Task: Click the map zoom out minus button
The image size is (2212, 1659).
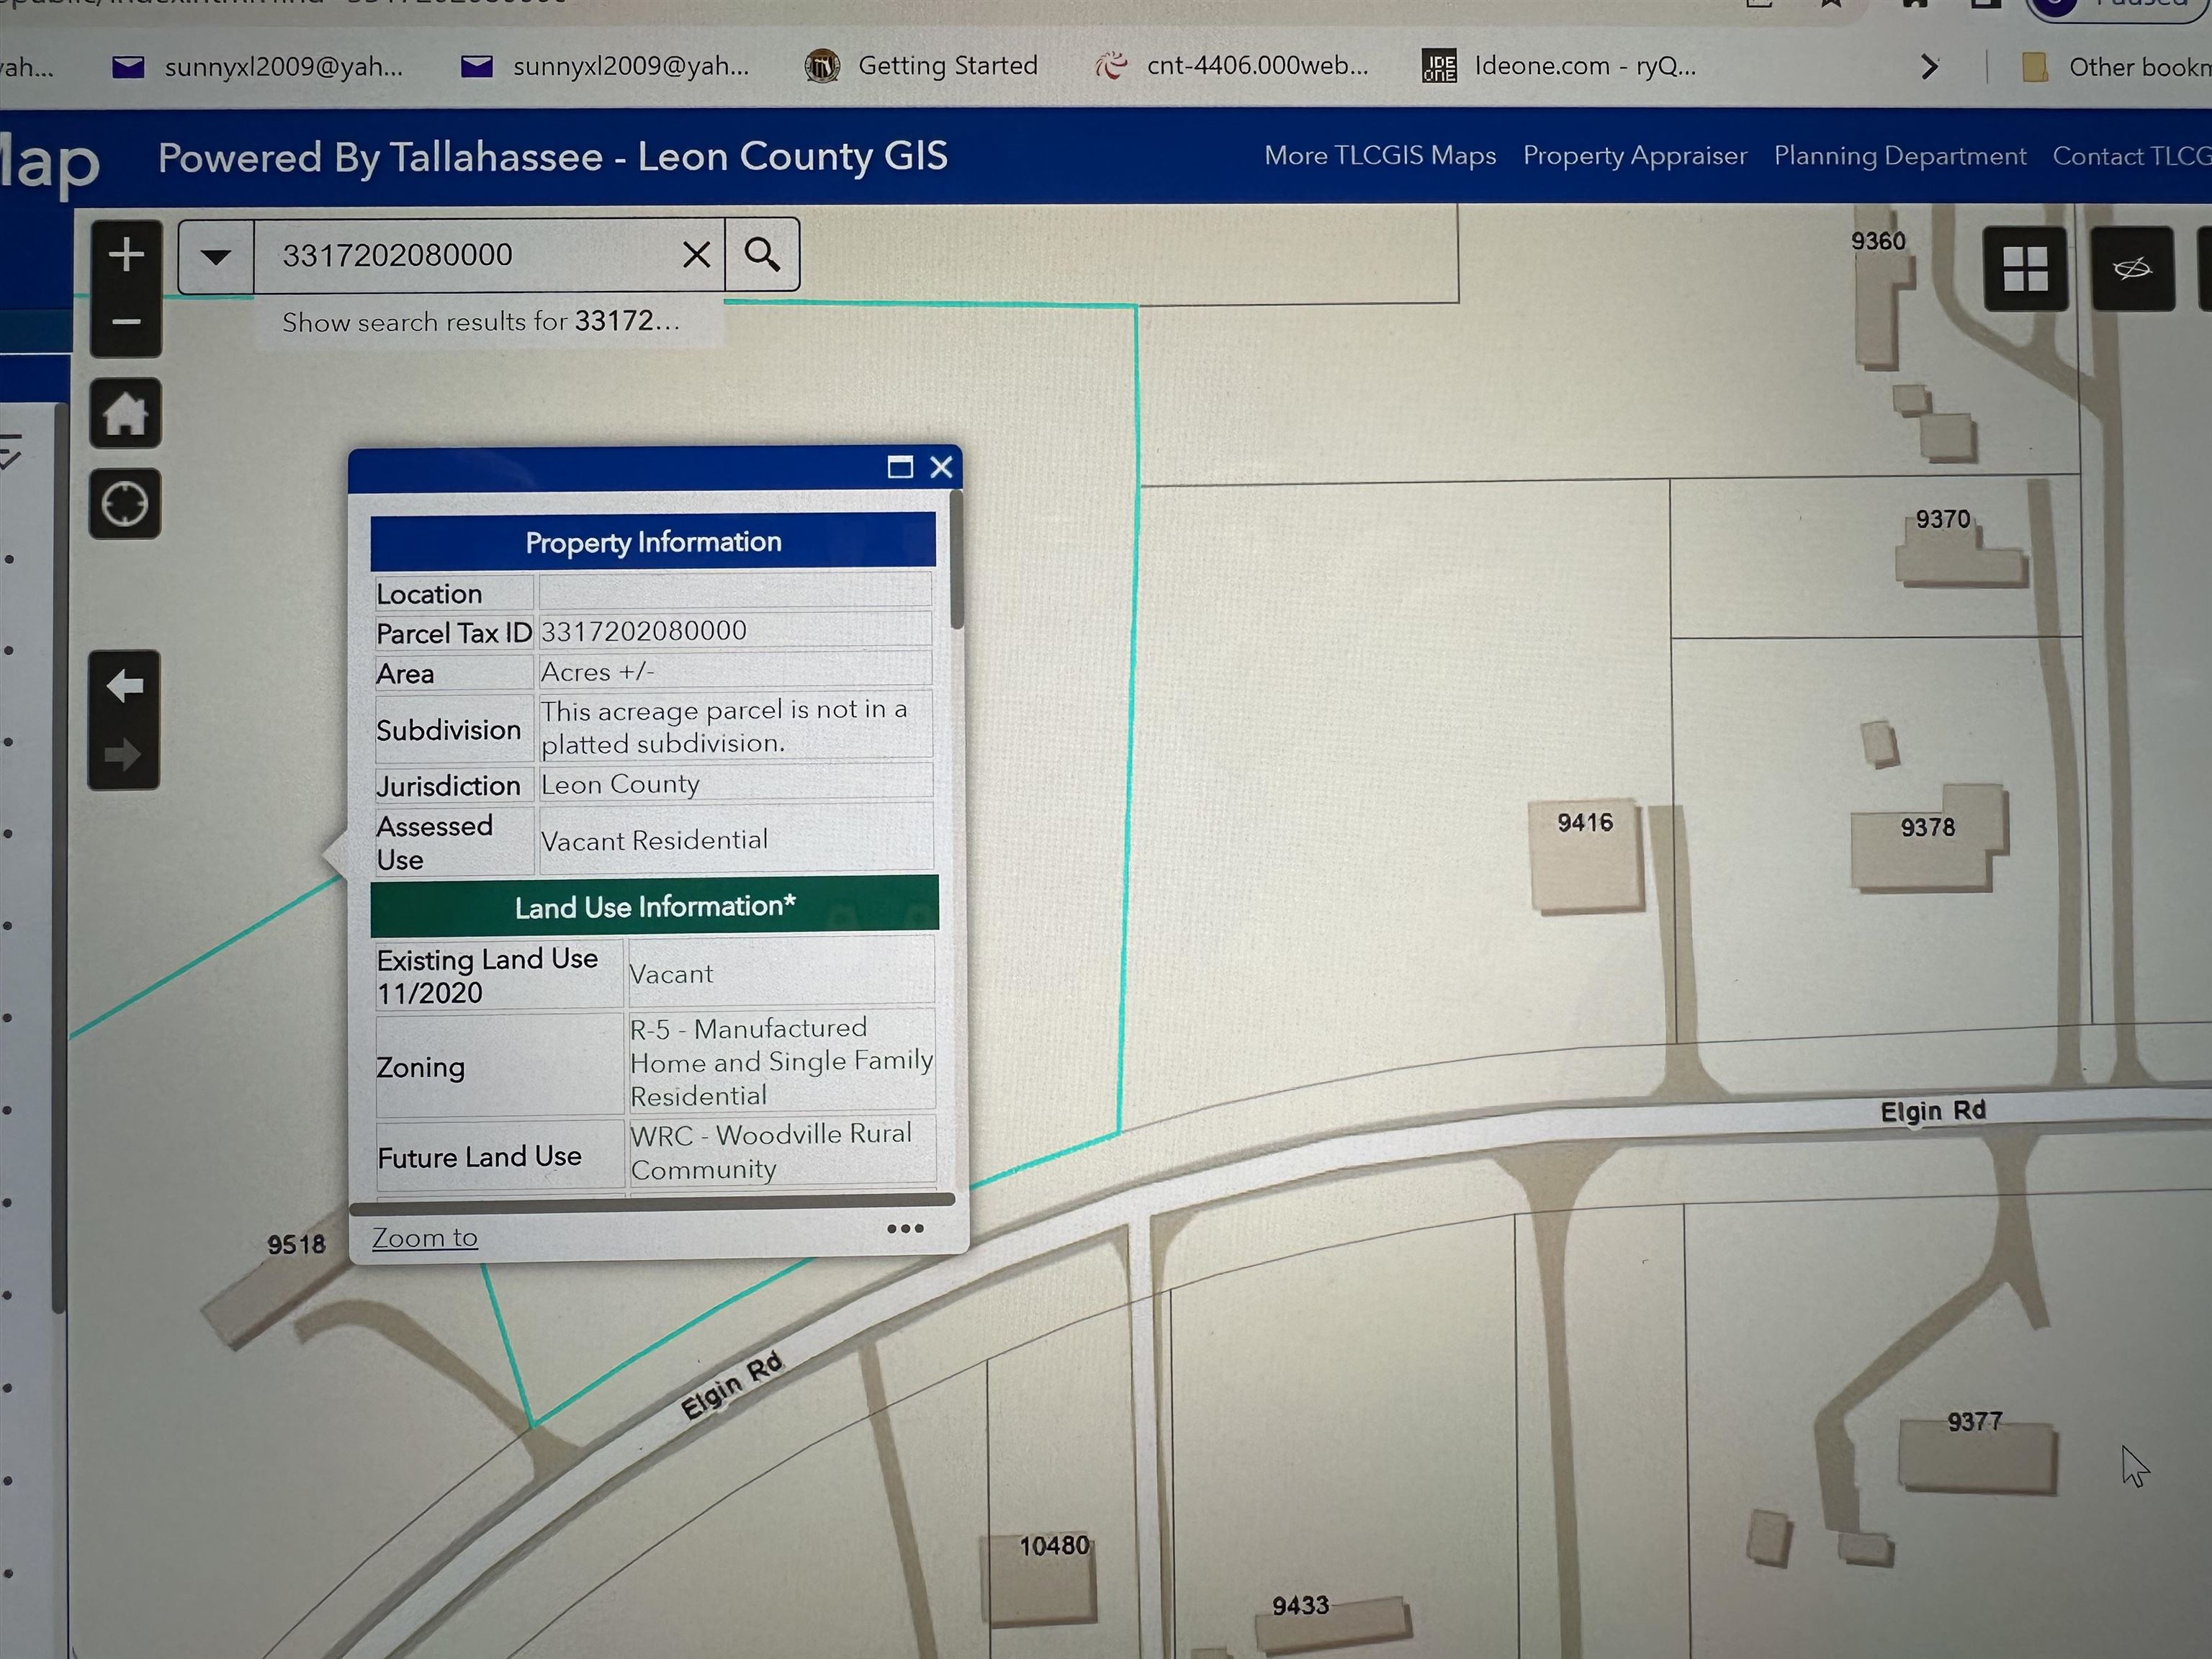Action: (126, 322)
